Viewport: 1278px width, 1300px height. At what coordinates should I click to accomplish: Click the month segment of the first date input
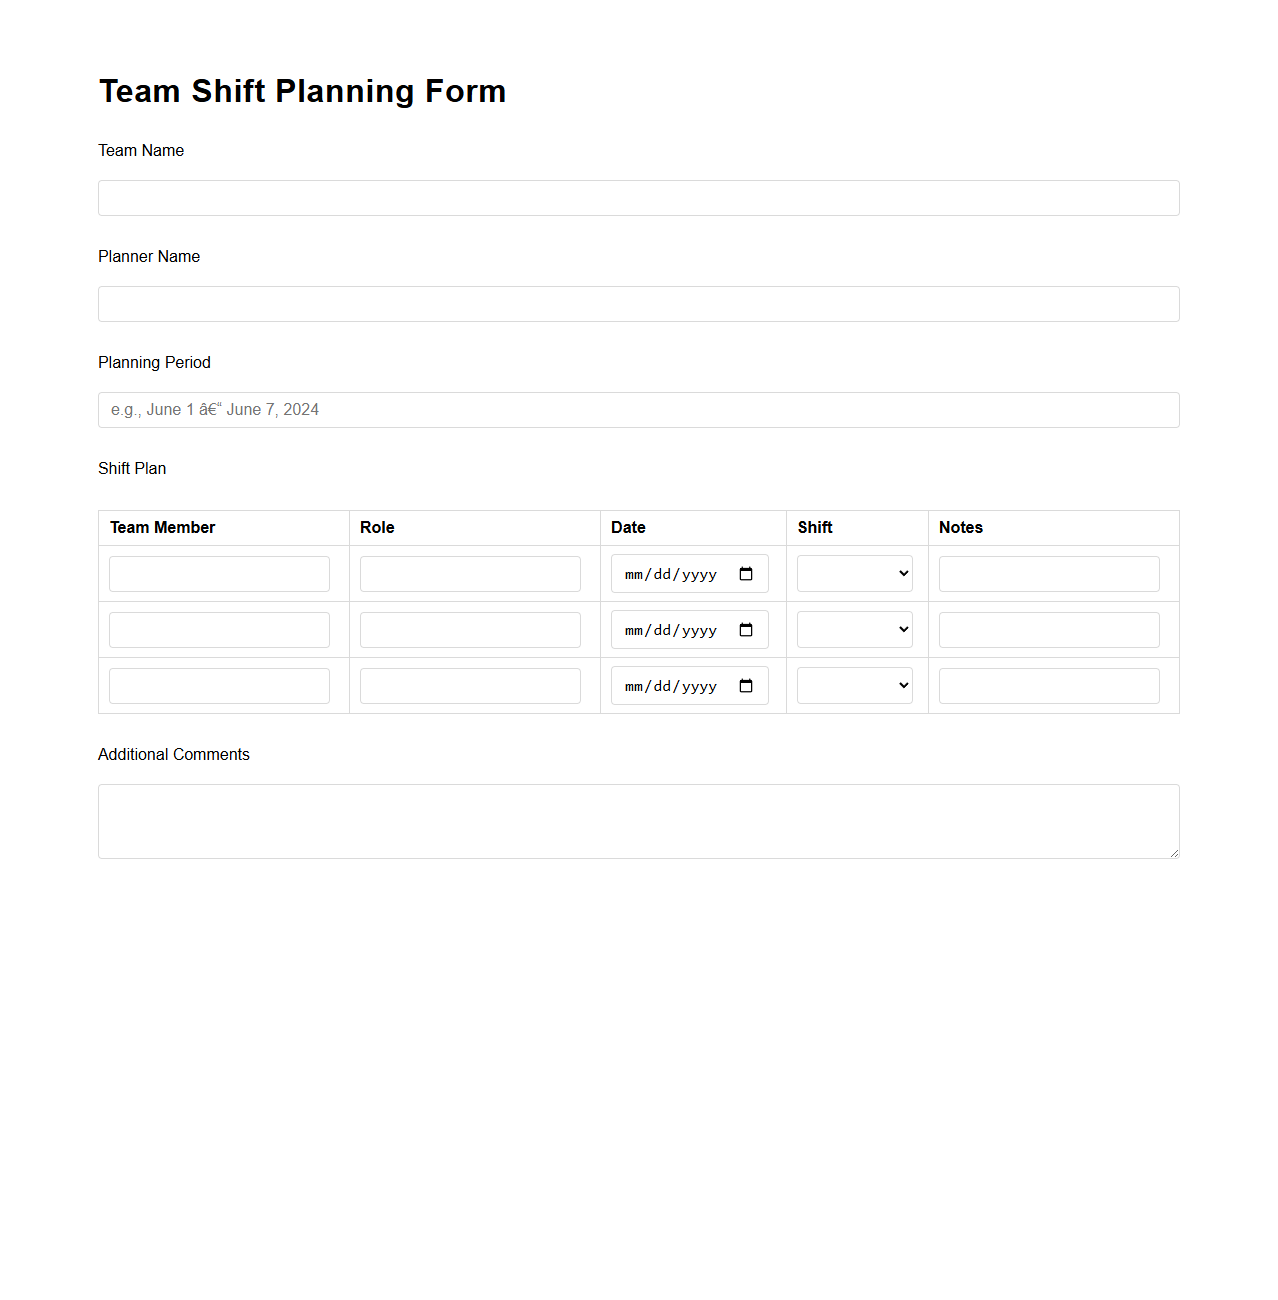632,573
